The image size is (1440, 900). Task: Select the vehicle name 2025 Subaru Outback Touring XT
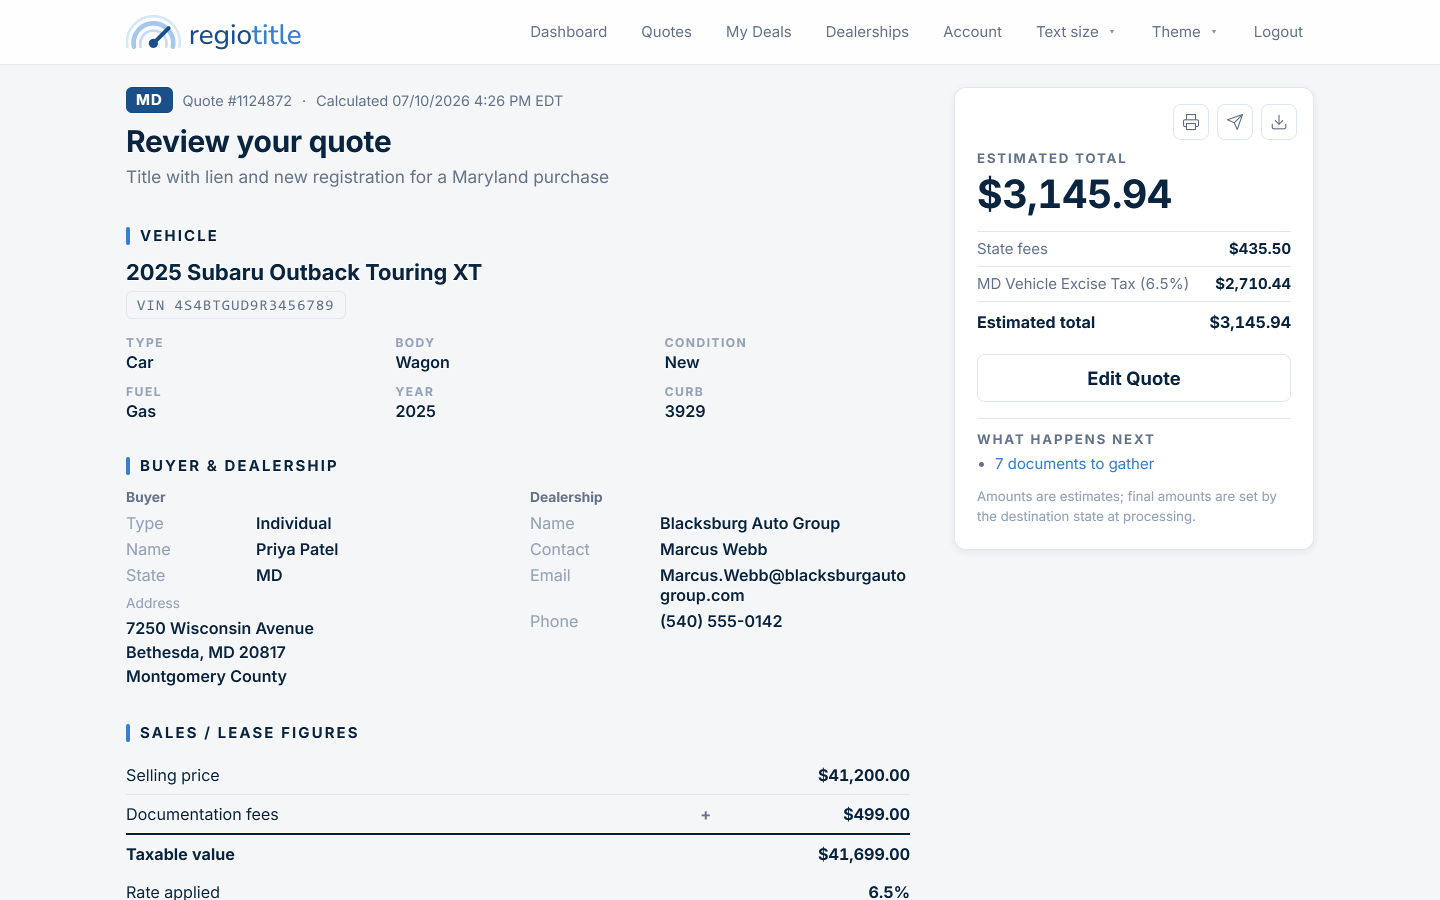[x=304, y=272]
